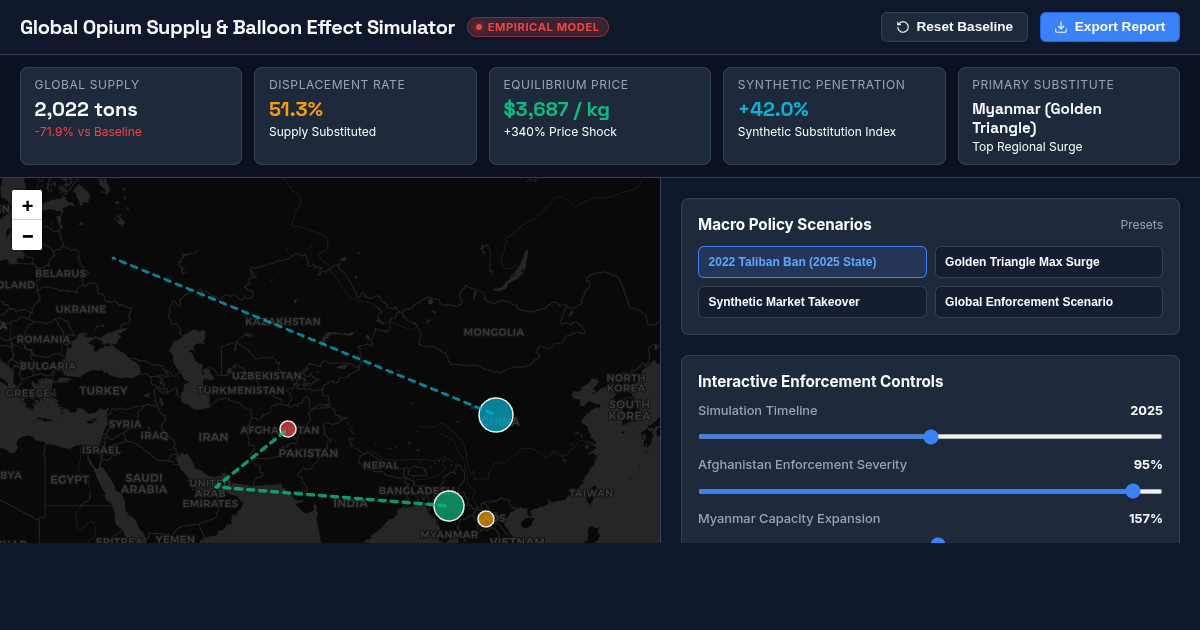Viewport: 1200px width, 630px height.
Task: Click the reset arrow icon in Reset Baseline
Action: [903, 27]
